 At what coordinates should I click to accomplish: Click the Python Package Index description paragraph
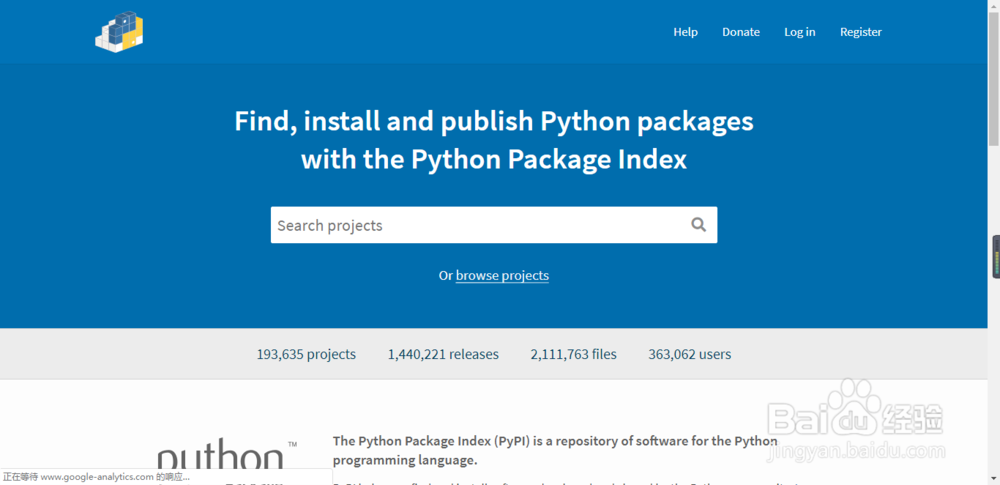click(x=555, y=451)
